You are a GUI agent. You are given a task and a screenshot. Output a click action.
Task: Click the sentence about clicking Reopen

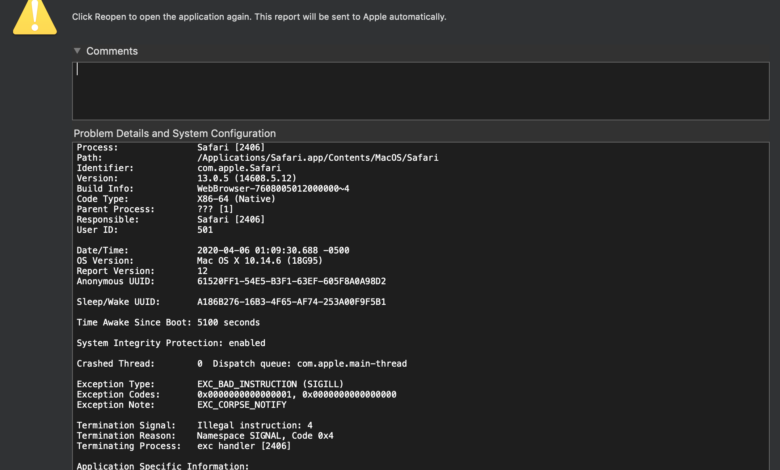[x=259, y=17]
